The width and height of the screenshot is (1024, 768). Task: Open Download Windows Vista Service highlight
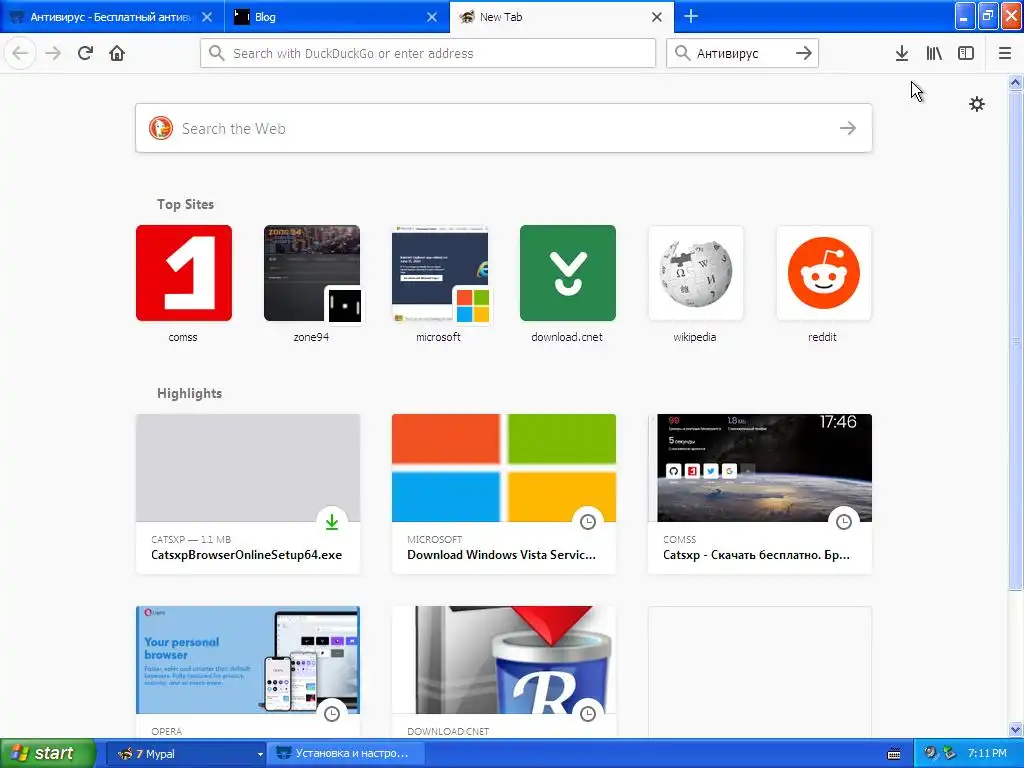pos(504,494)
